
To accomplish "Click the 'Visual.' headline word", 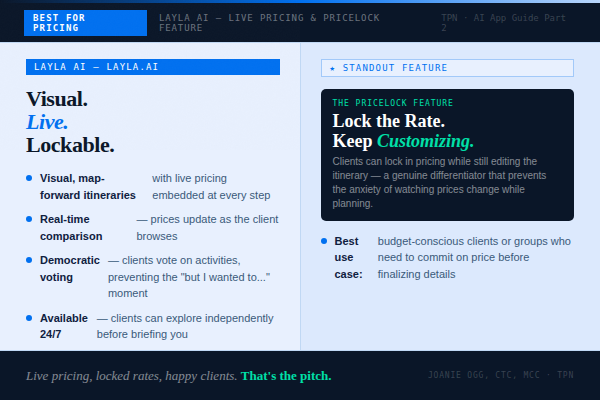I will click(57, 99).
